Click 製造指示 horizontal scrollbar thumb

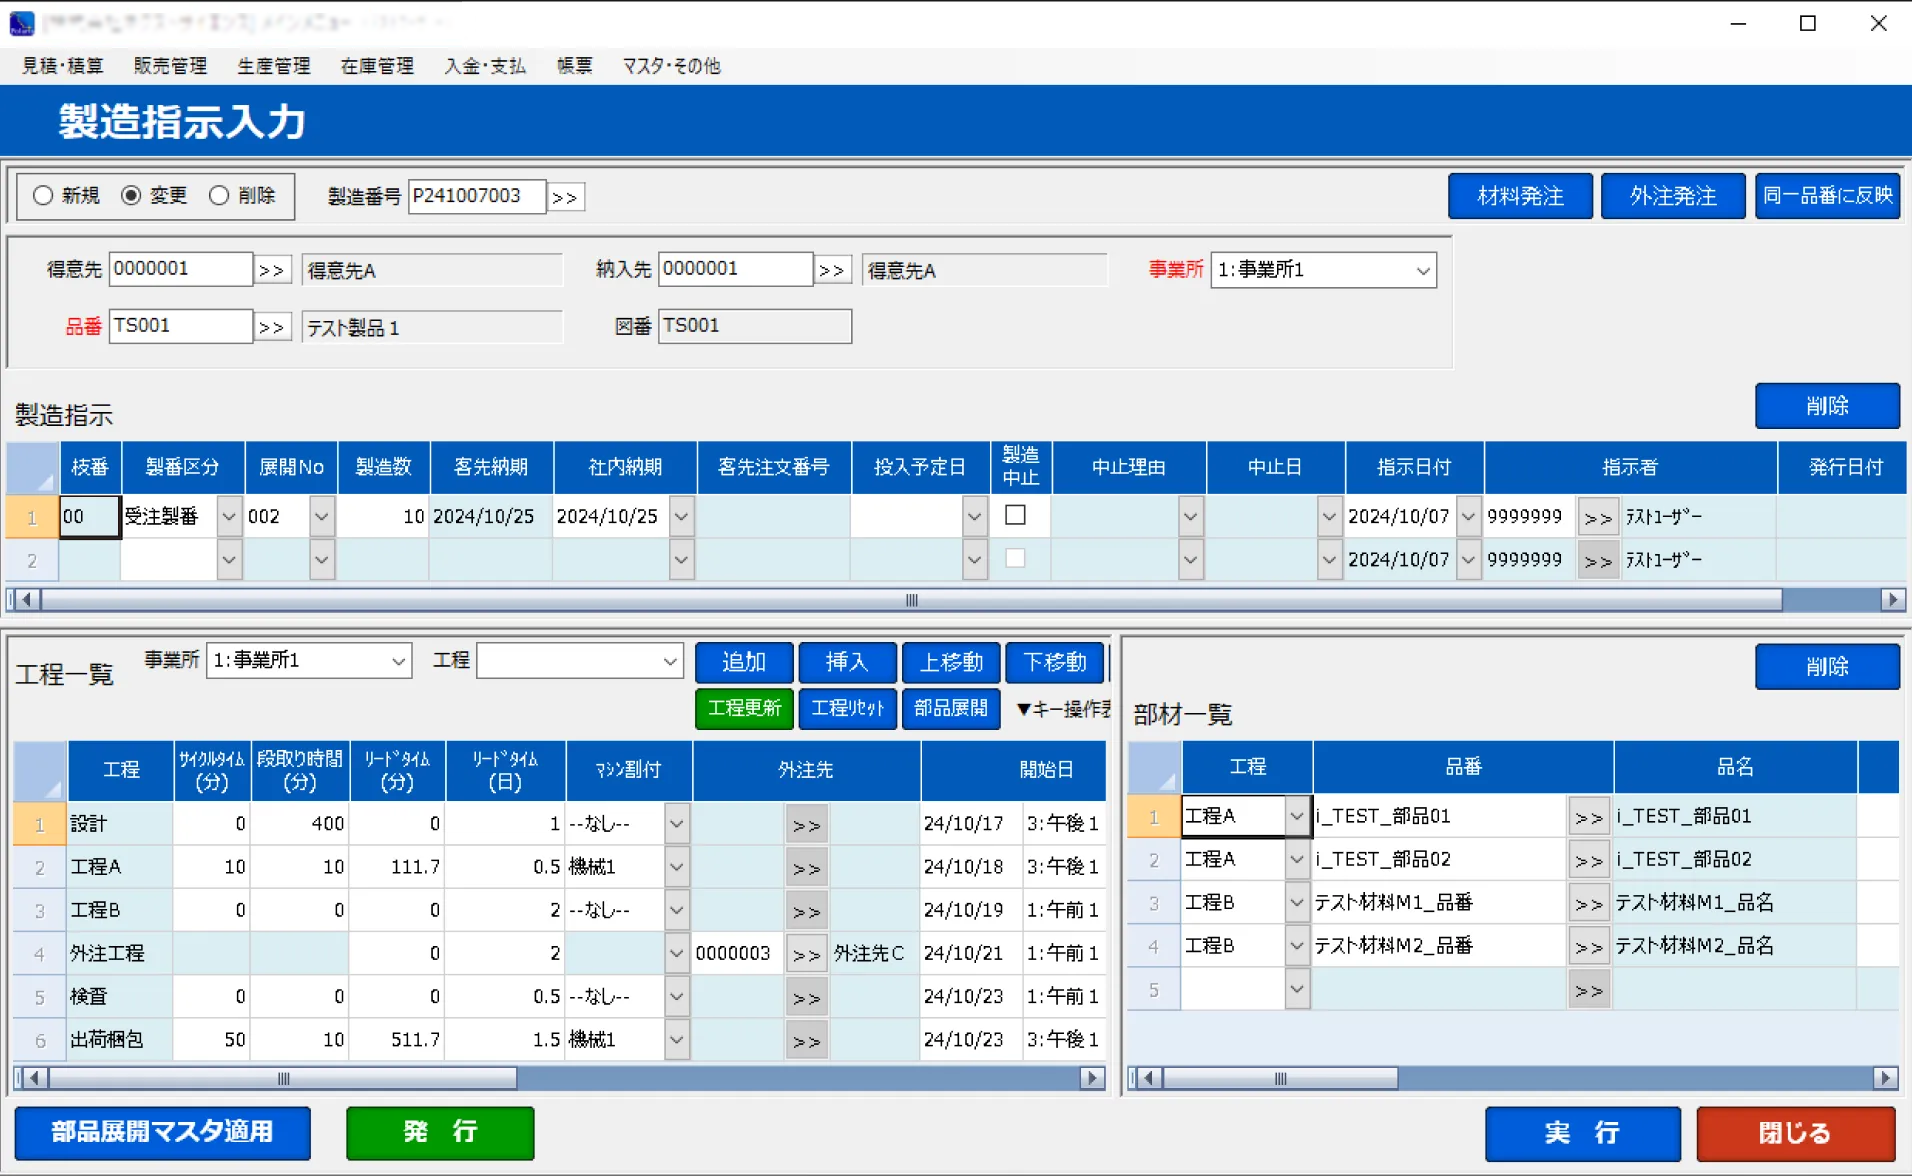tap(911, 600)
